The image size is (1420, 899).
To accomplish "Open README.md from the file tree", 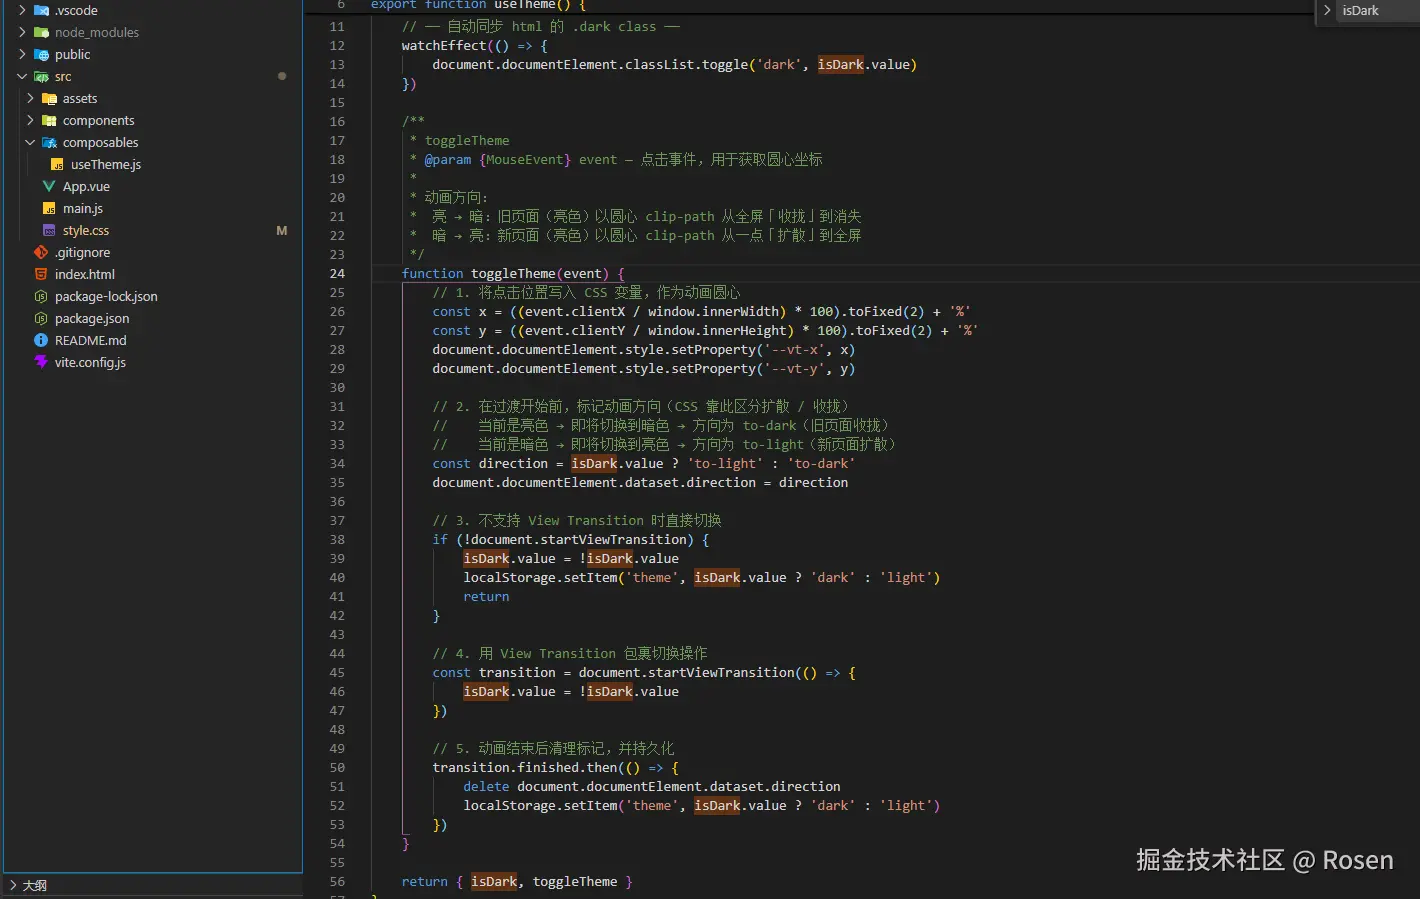I will pos(91,340).
